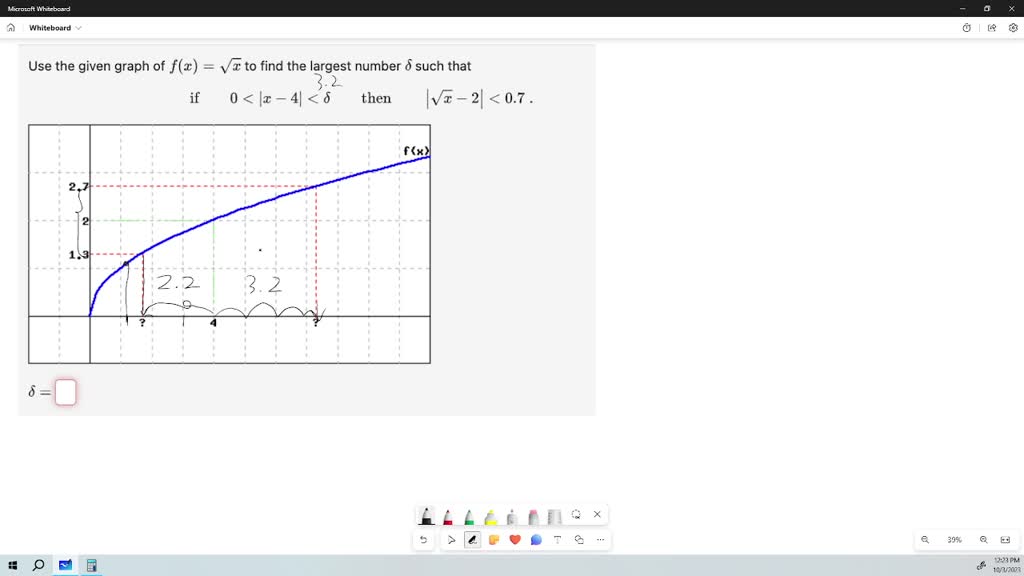
Task: Add a sticky note
Action: [x=494, y=539]
